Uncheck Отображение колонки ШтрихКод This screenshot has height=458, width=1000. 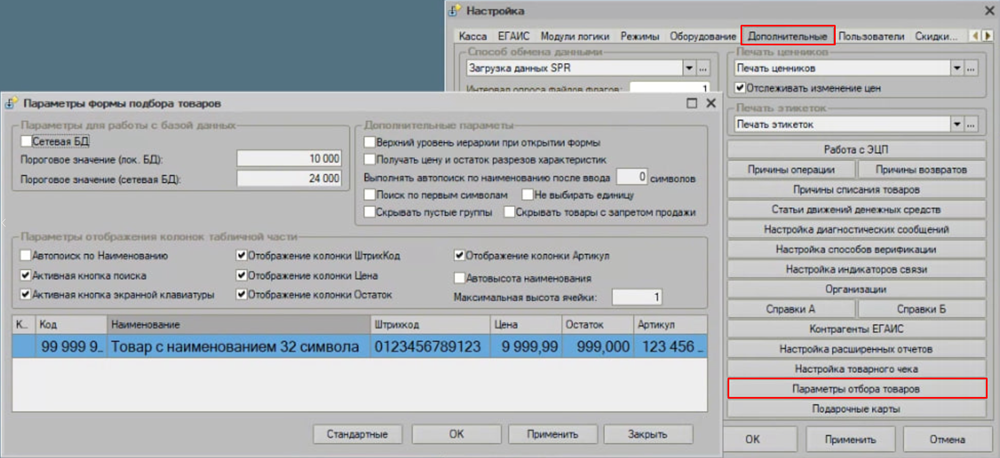click(241, 256)
